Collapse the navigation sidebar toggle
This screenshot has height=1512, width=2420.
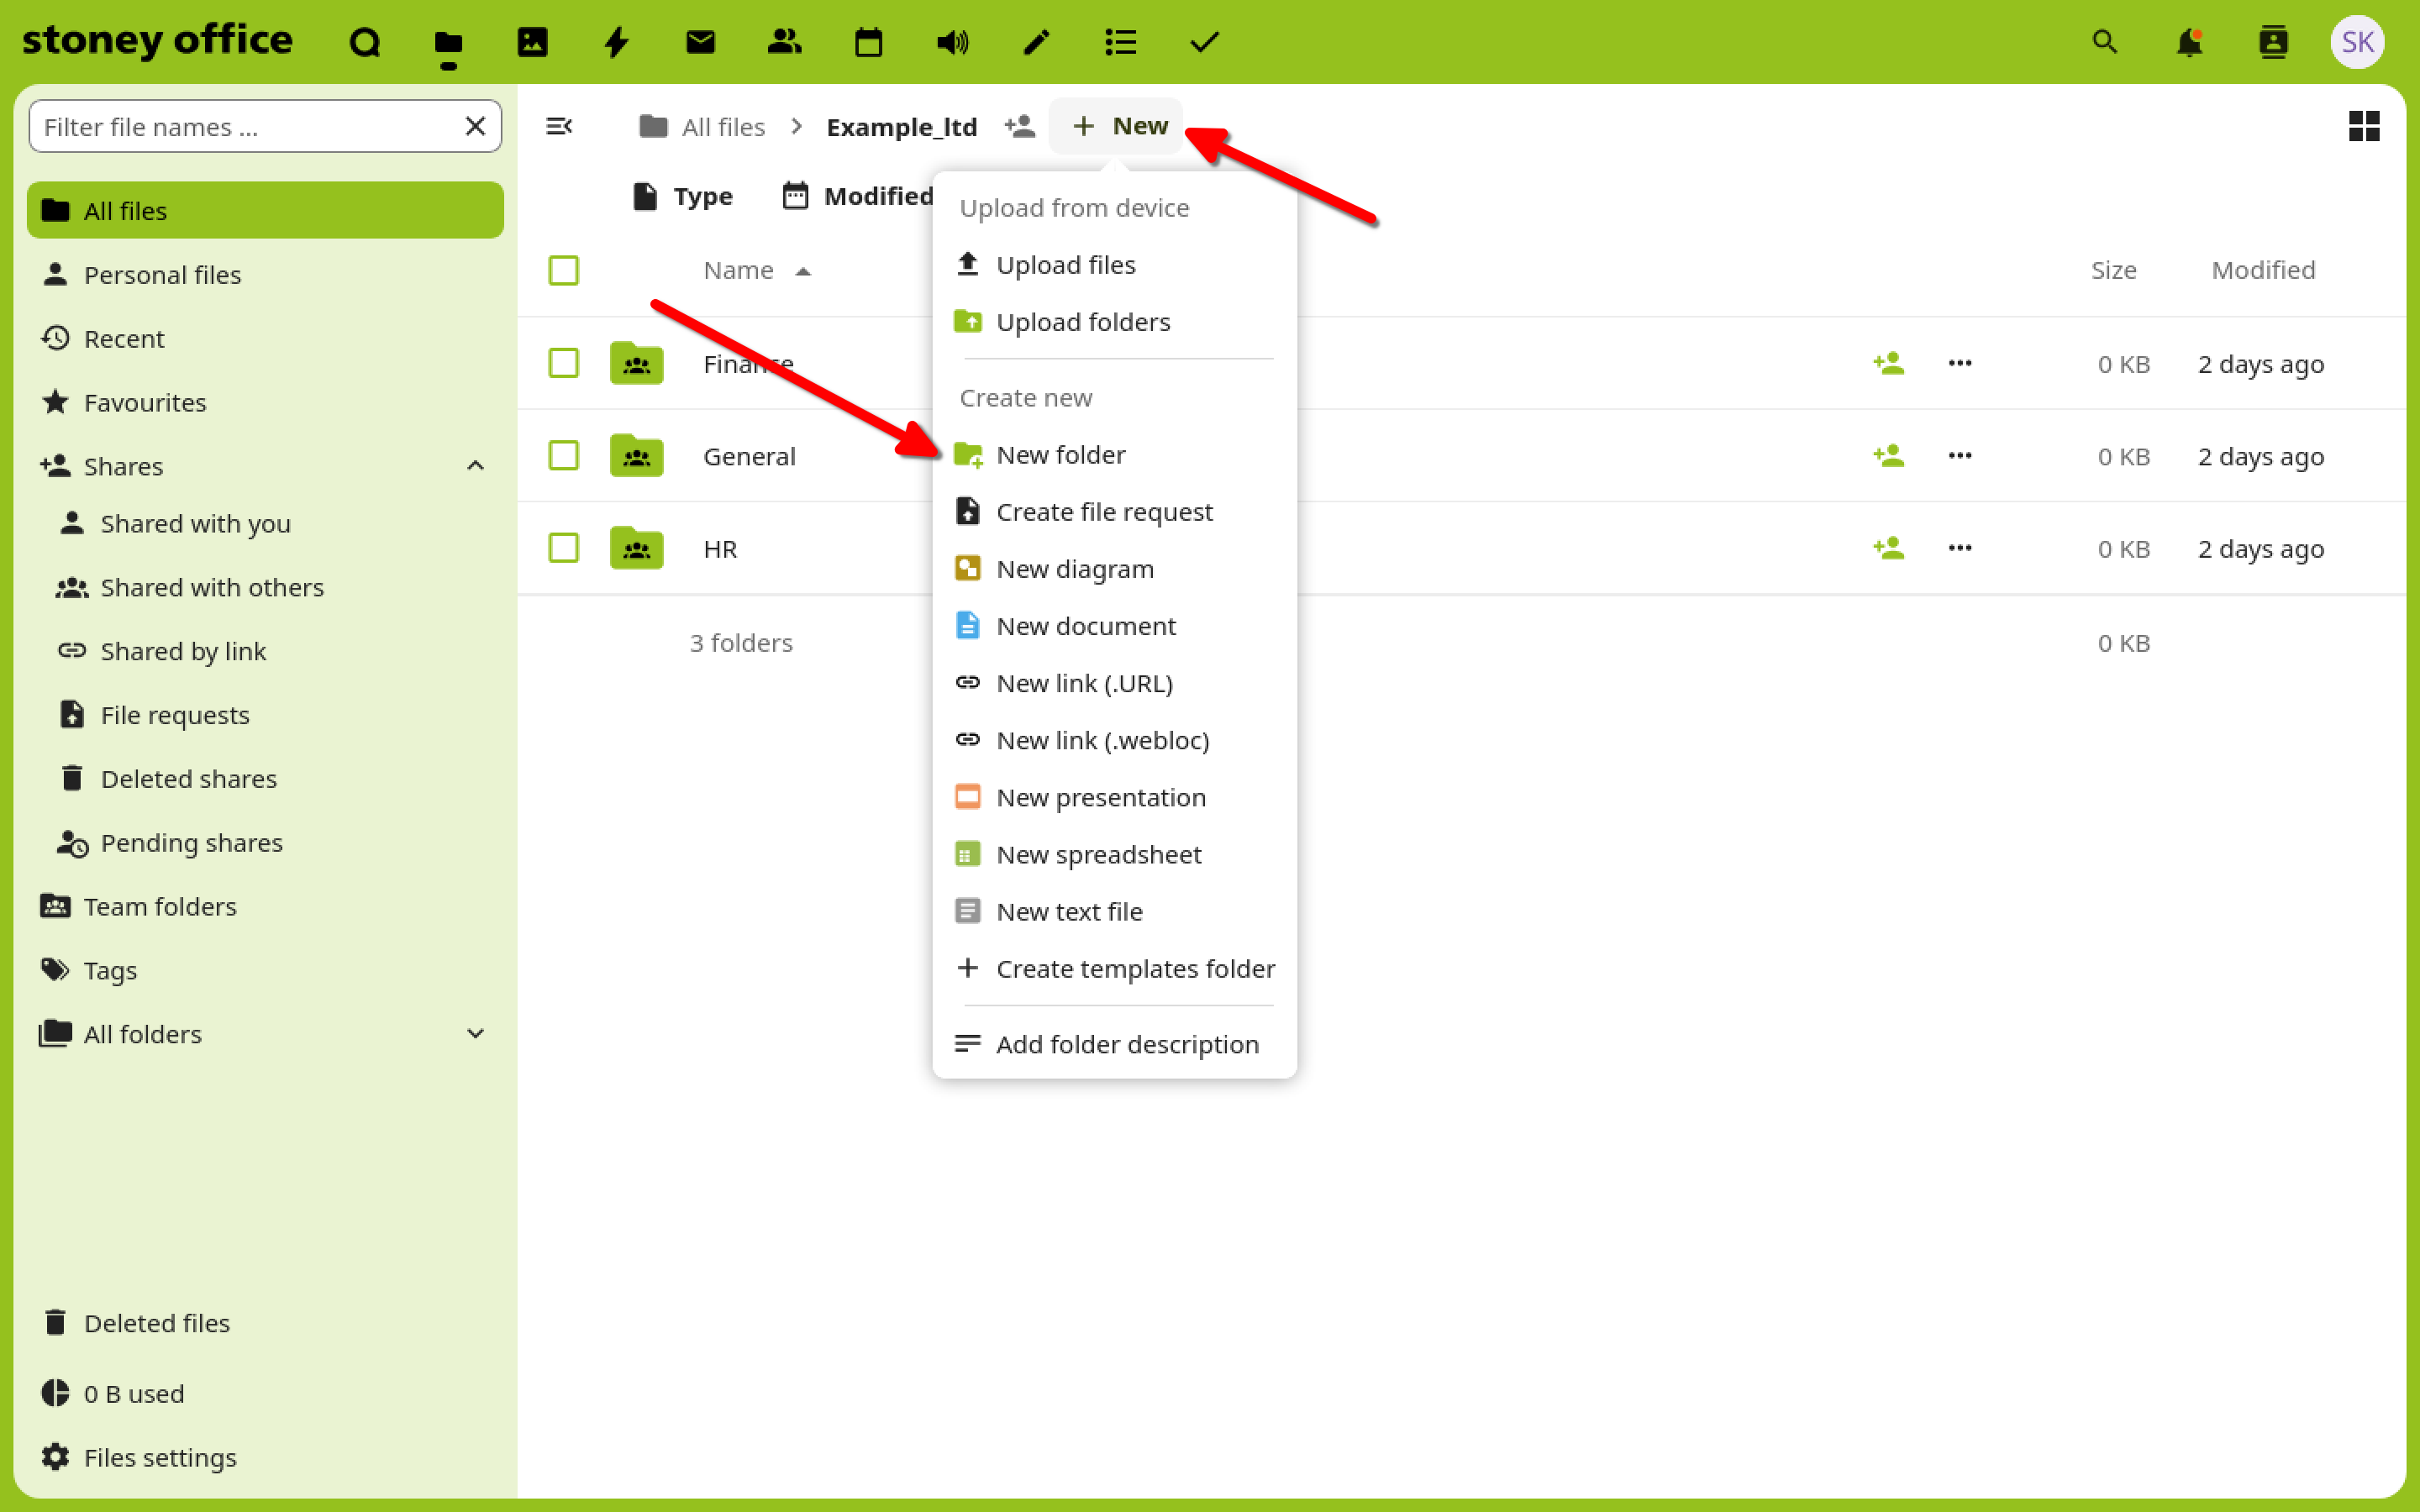point(559,126)
